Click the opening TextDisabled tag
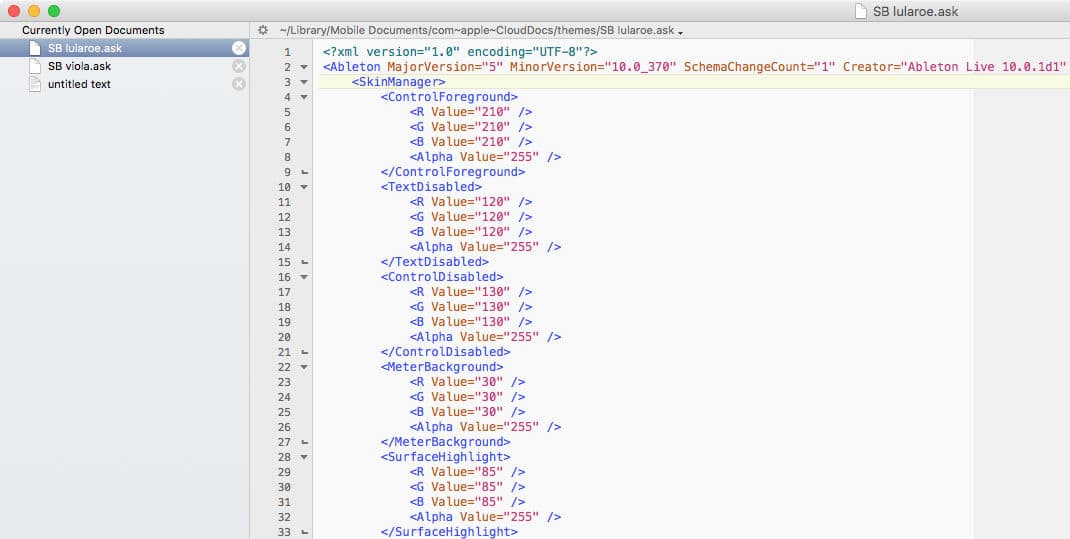 (431, 187)
